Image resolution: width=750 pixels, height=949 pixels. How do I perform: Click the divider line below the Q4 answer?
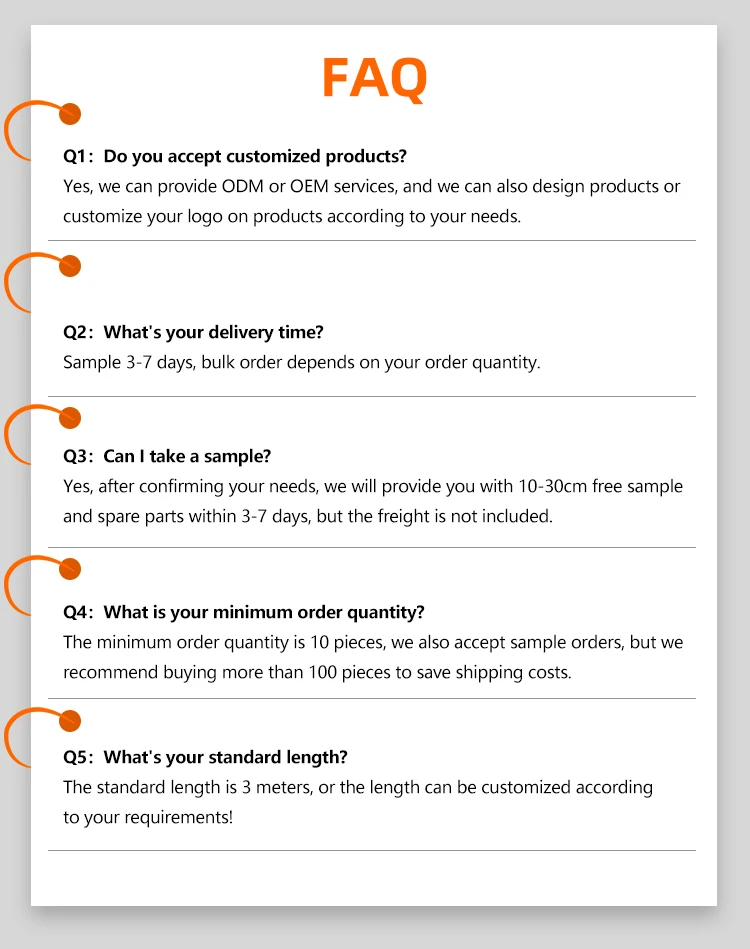372,698
